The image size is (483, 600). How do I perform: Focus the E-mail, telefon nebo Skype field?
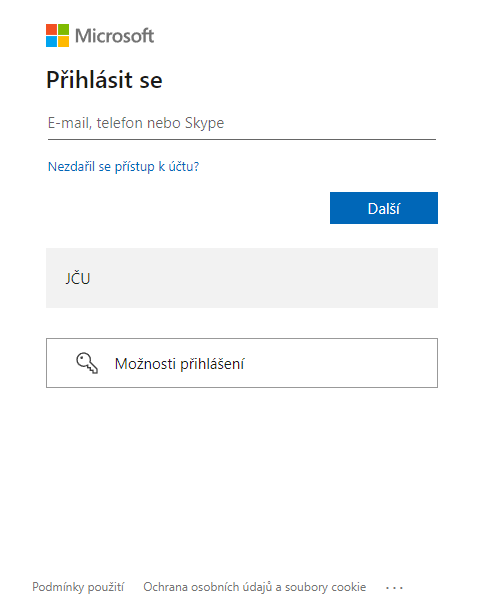tap(242, 123)
